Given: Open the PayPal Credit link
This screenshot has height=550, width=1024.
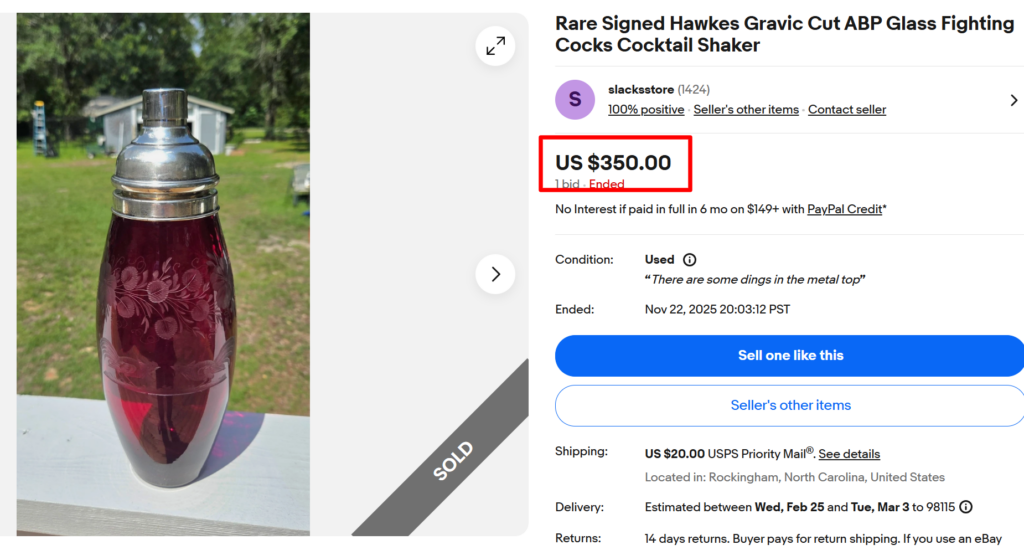Looking at the screenshot, I should click(x=846, y=209).
